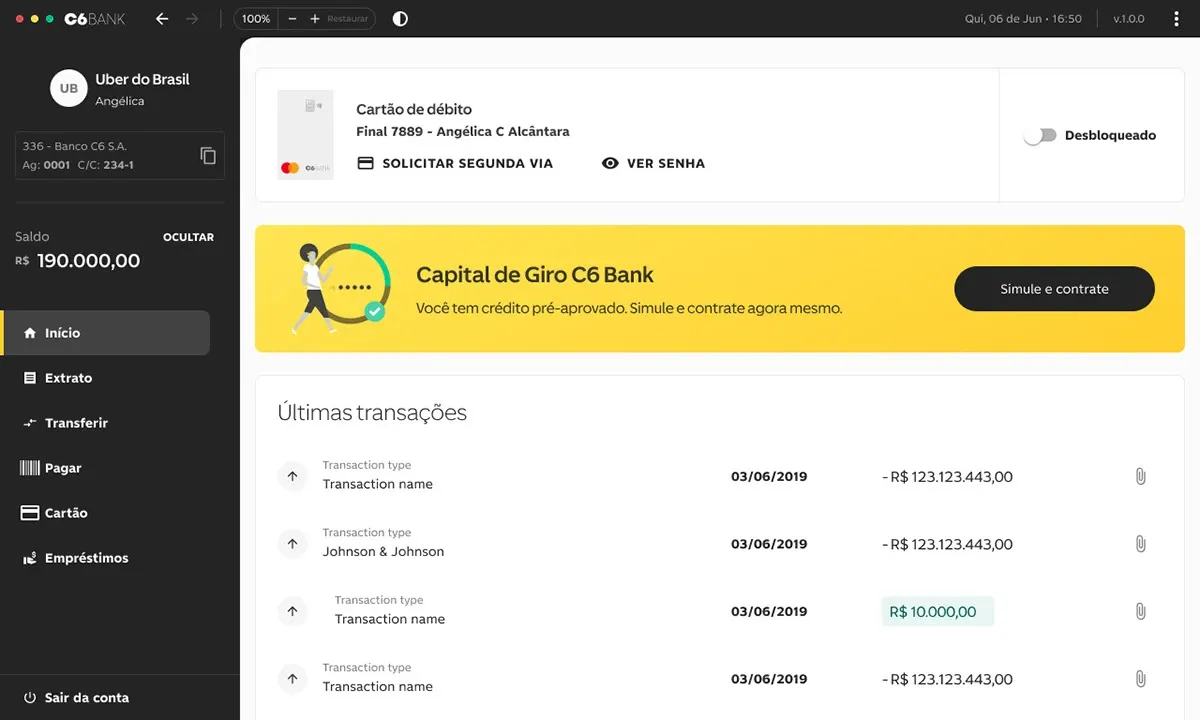Increase zoom with the plus icon

pyautogui.click(x=315, y=19)
